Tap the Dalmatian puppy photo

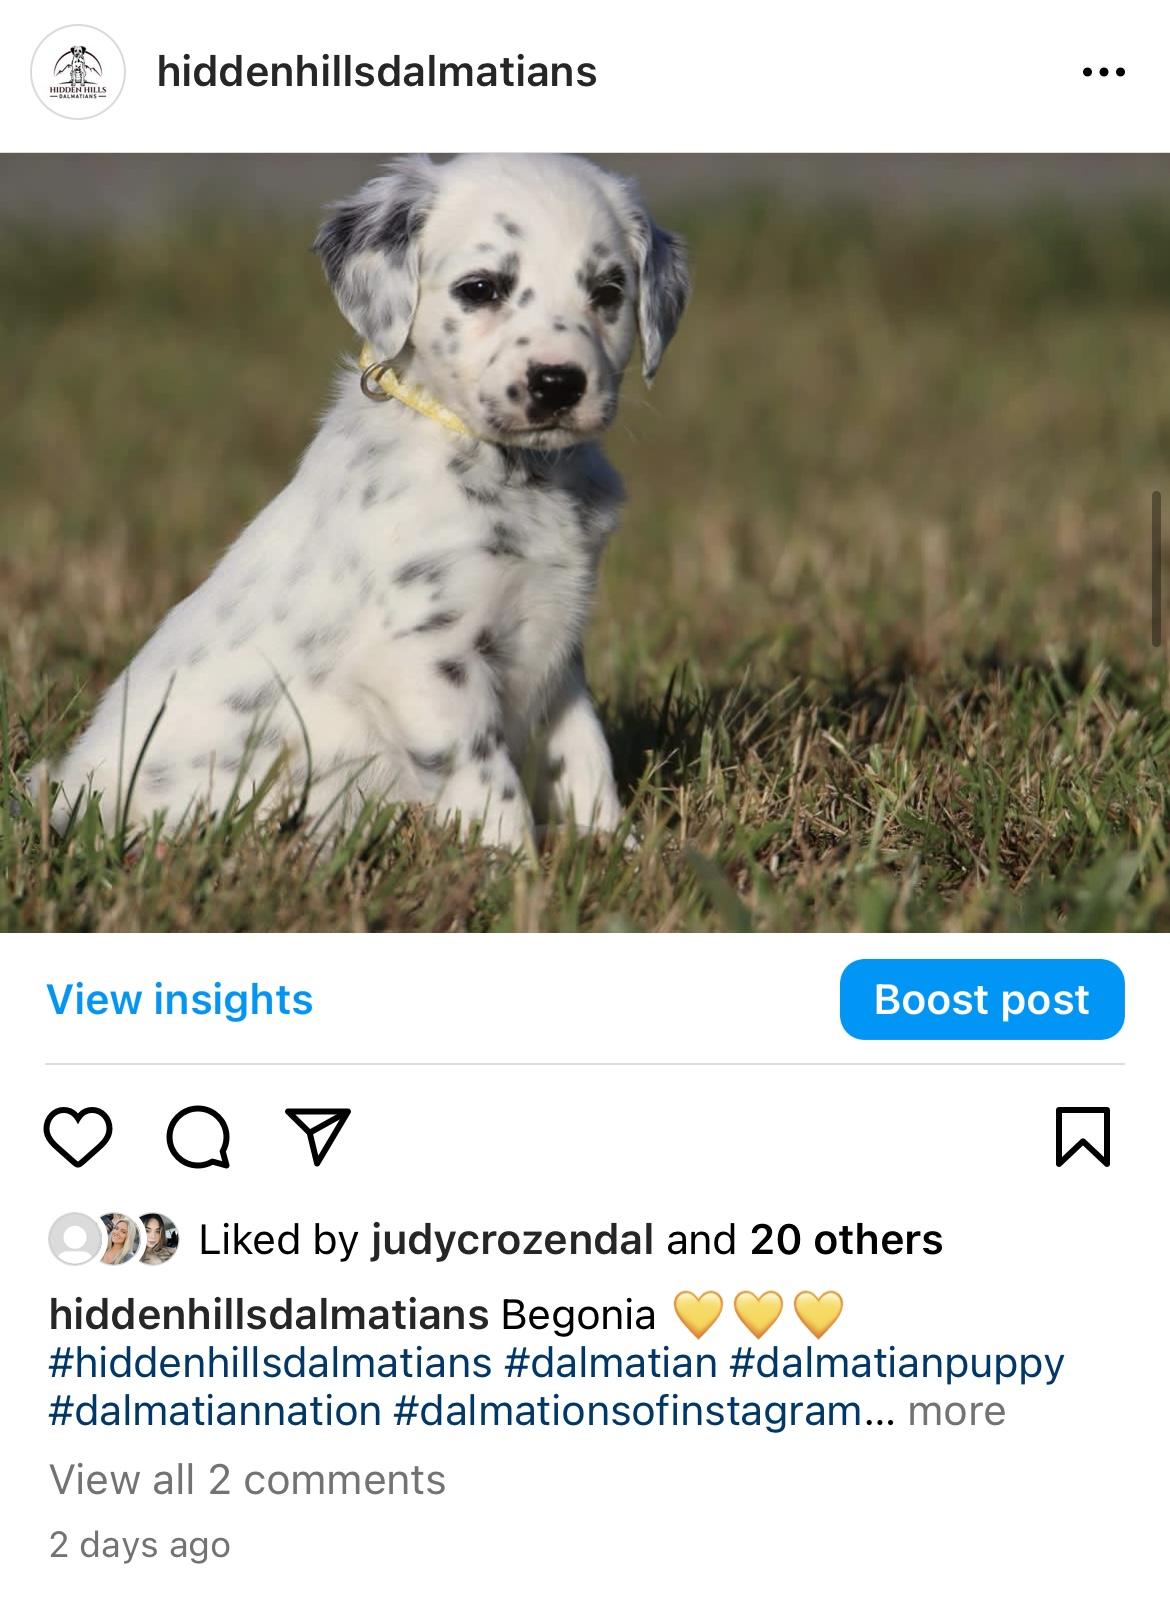pyautogui.click(x=585, y=543)
